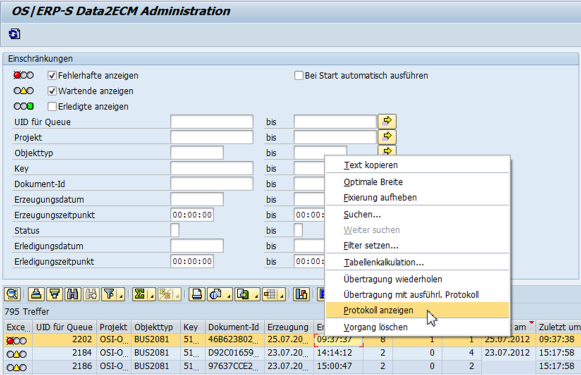The width and height of the screenshot is (581, 375).
Task: Open the filter funnel dropdown arrow
Action: pyautogui.click(x=121, y=296)
